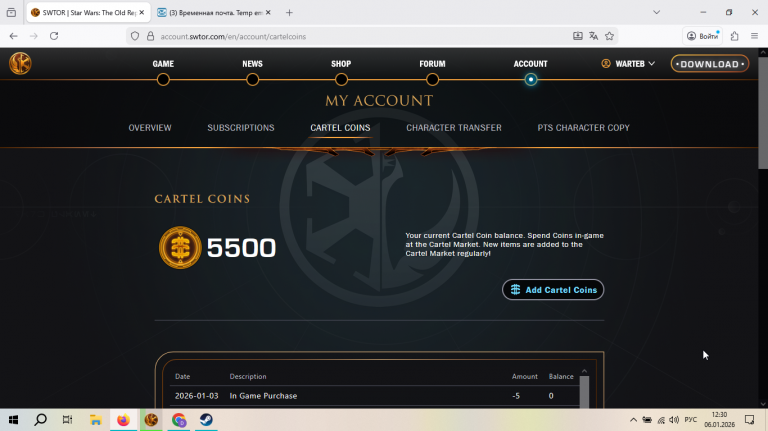Click the tracking protection shield icon
768x431 pixels.
click(x=135, y=36)
